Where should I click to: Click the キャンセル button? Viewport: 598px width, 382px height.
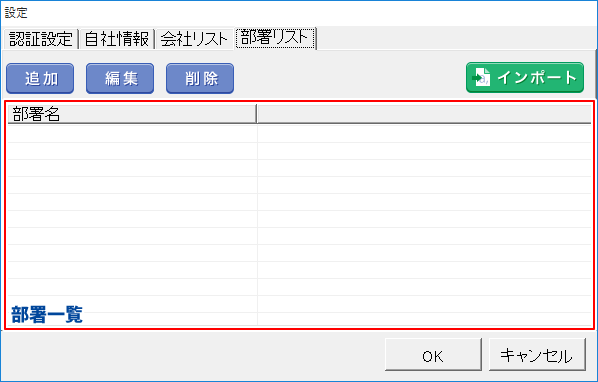click(537, 355)
